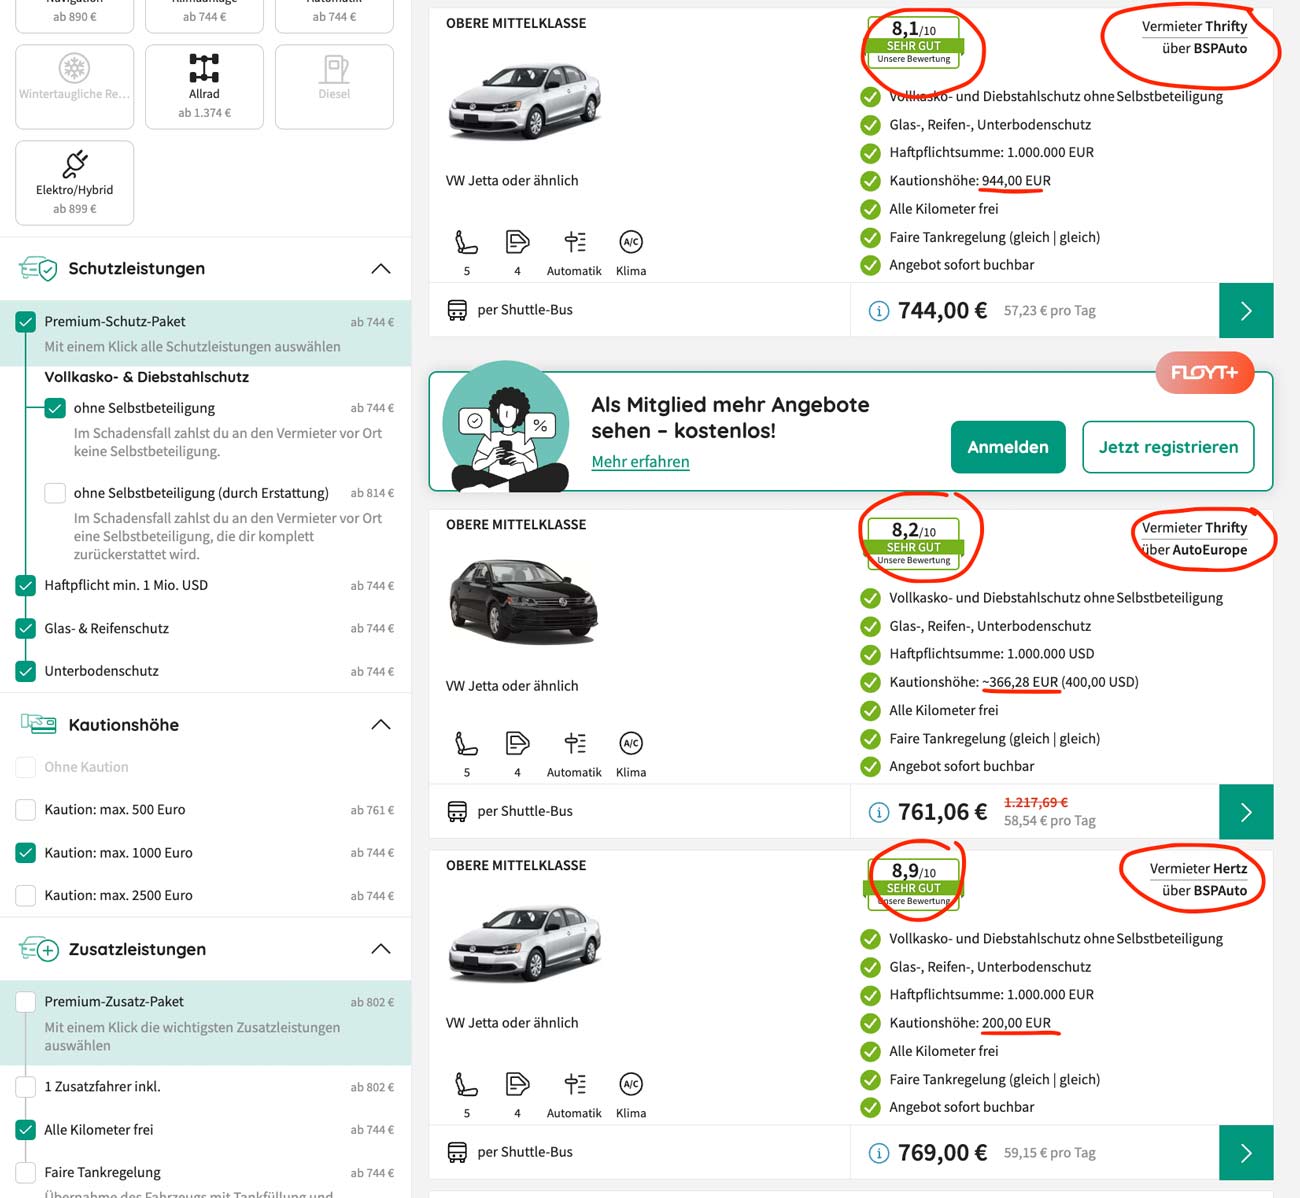
Task: Check 1 Zusatzfahrer inkl. checkbox
Action: 26,1087
